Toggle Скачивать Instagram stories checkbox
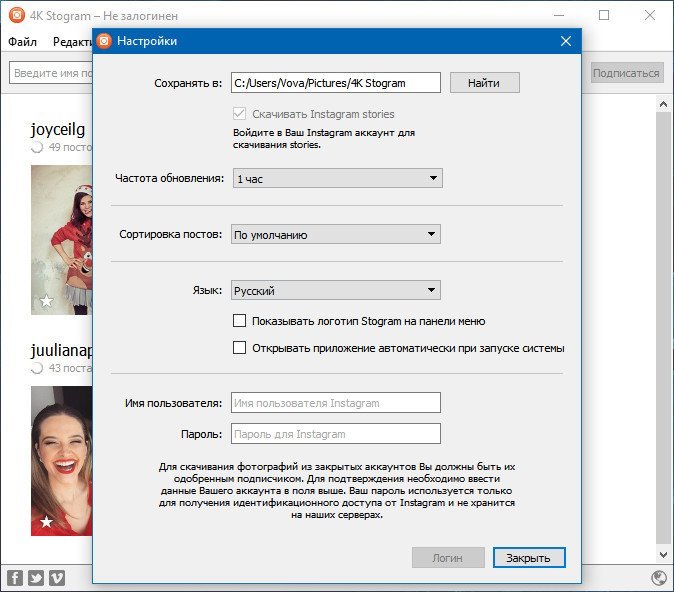The image size is (674, 592). click(239, 113)
